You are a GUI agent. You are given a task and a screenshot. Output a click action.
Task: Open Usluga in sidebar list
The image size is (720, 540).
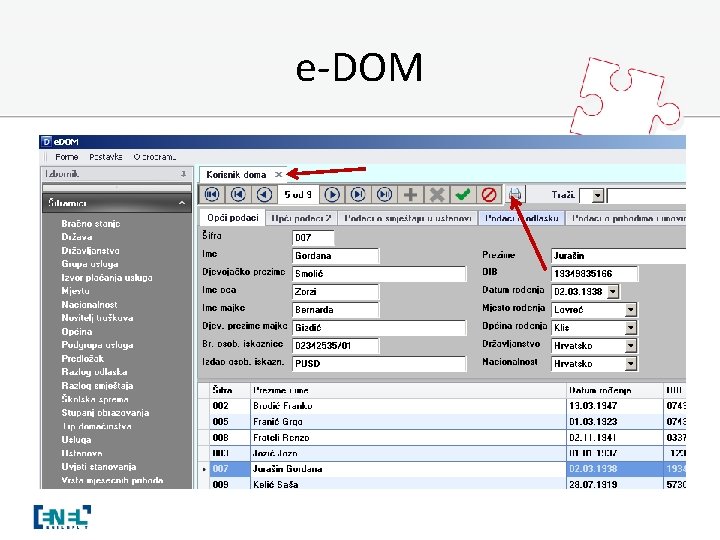point(76,439)
